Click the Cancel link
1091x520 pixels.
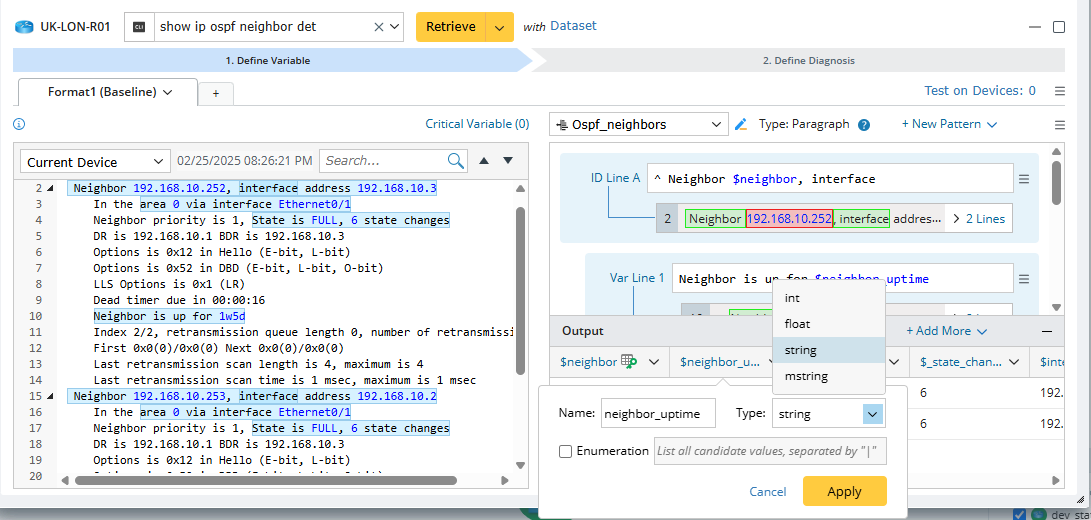[767, 491]
